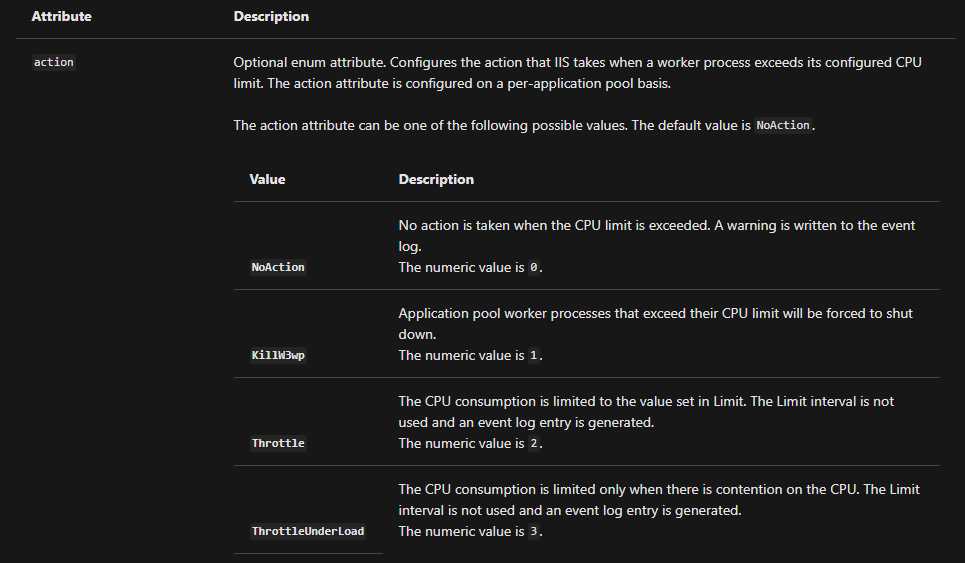Click numeric value 2 code text
This screenshot has height=563, width=965.
coord(534,443)
